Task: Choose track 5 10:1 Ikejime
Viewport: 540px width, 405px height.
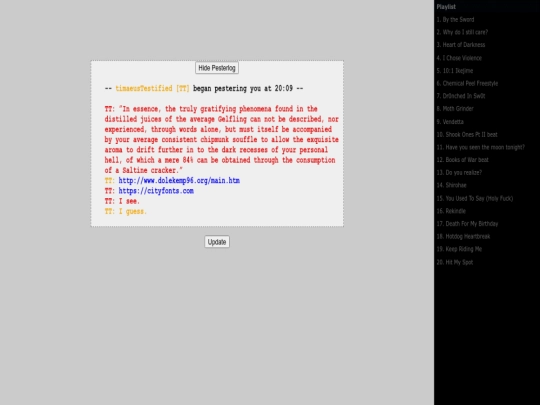Action: pos(455,71)
